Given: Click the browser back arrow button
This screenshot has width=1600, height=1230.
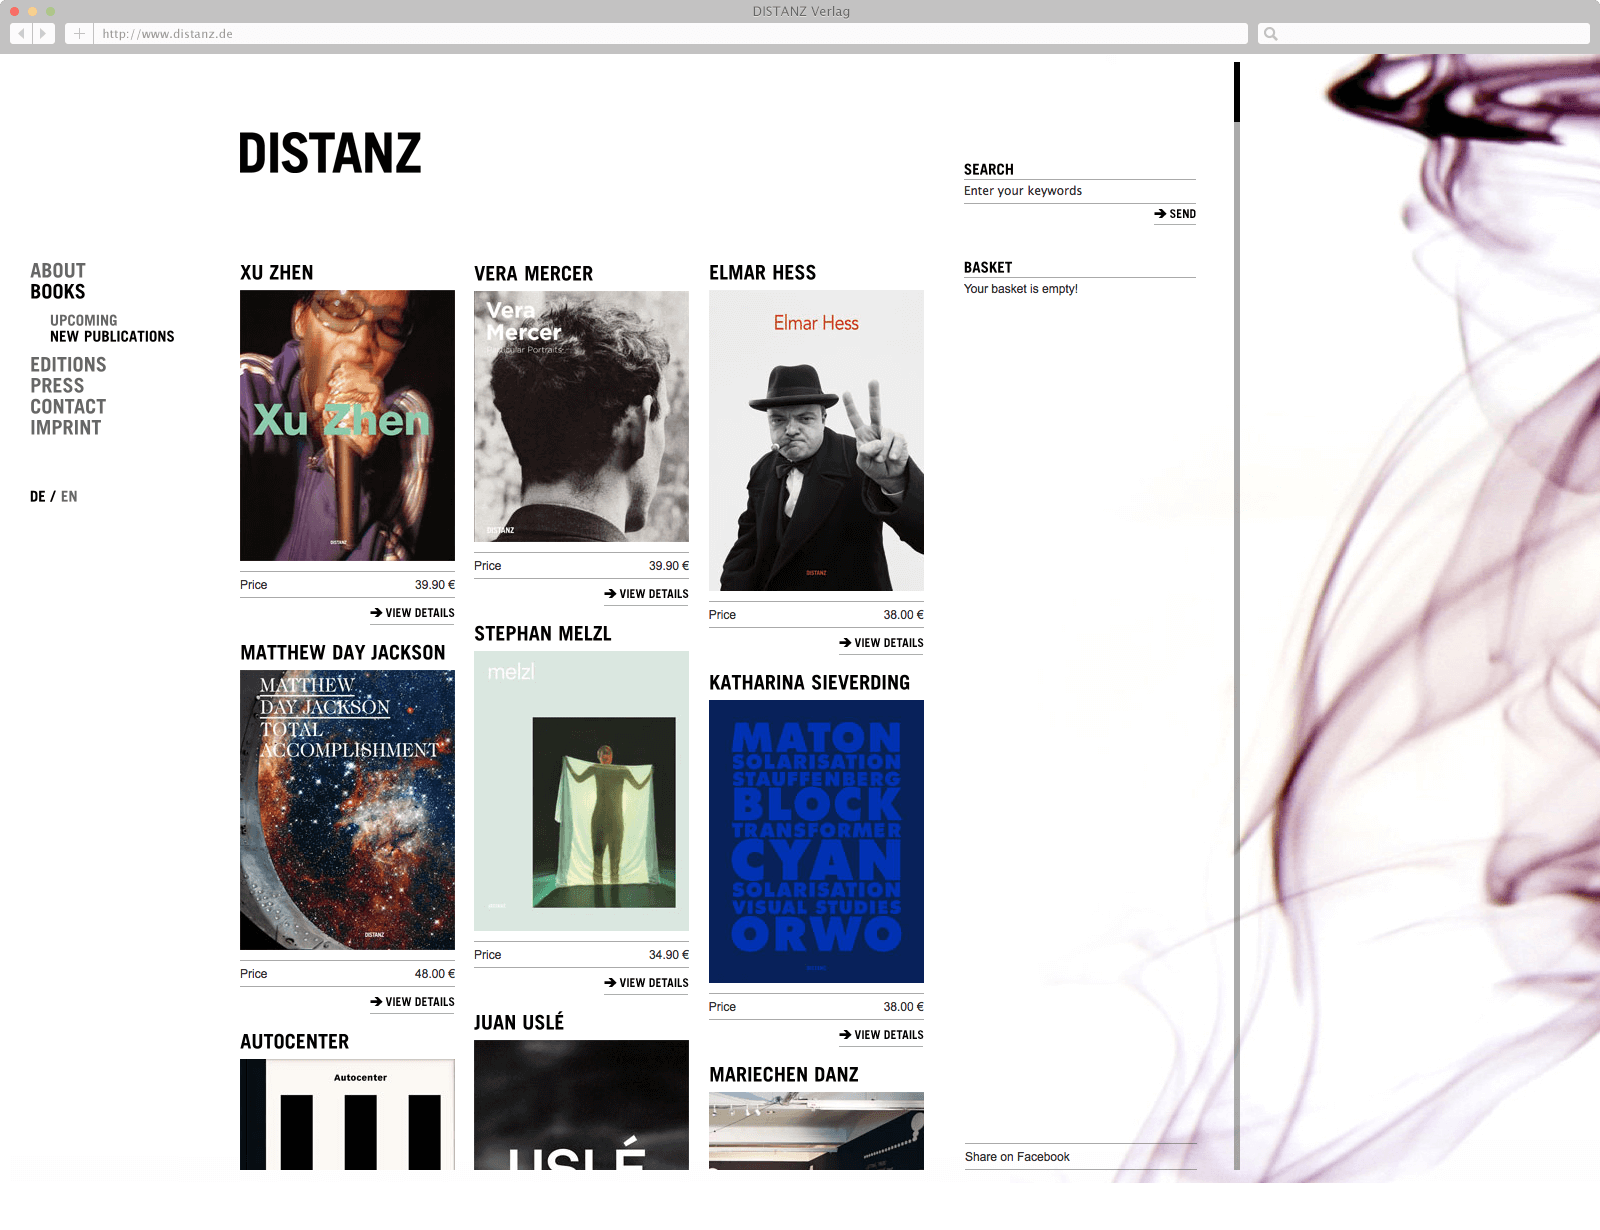Looking at the screenshot, I should [21, 33].
